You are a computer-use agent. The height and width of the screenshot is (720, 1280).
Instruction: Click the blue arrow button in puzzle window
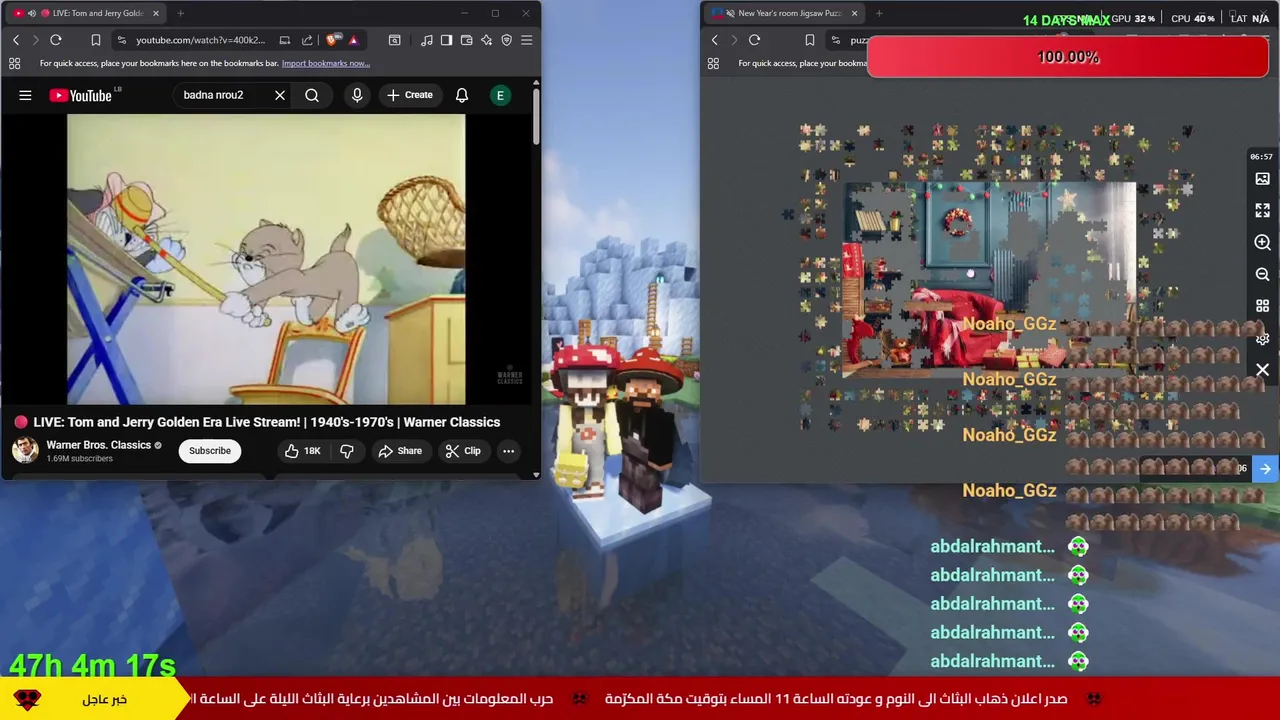1265,468
